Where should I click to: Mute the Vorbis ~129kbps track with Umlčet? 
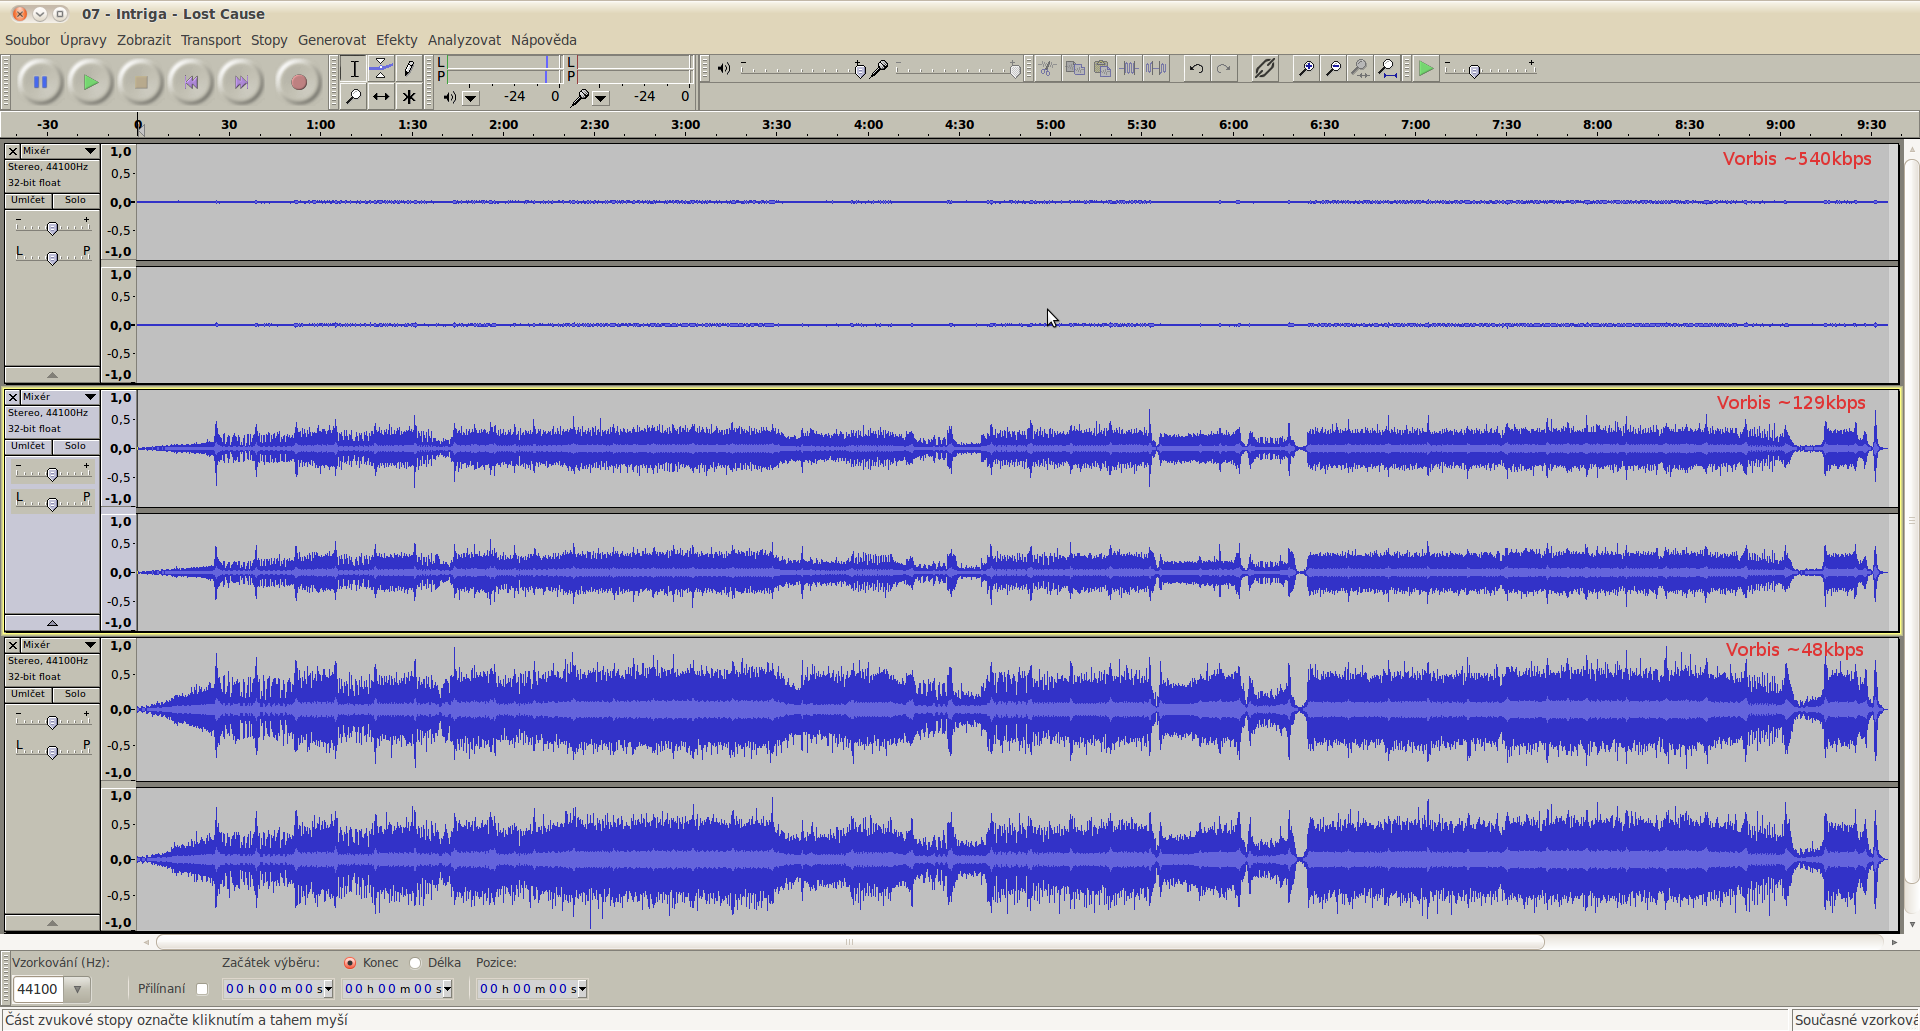[x=28, y=446]
